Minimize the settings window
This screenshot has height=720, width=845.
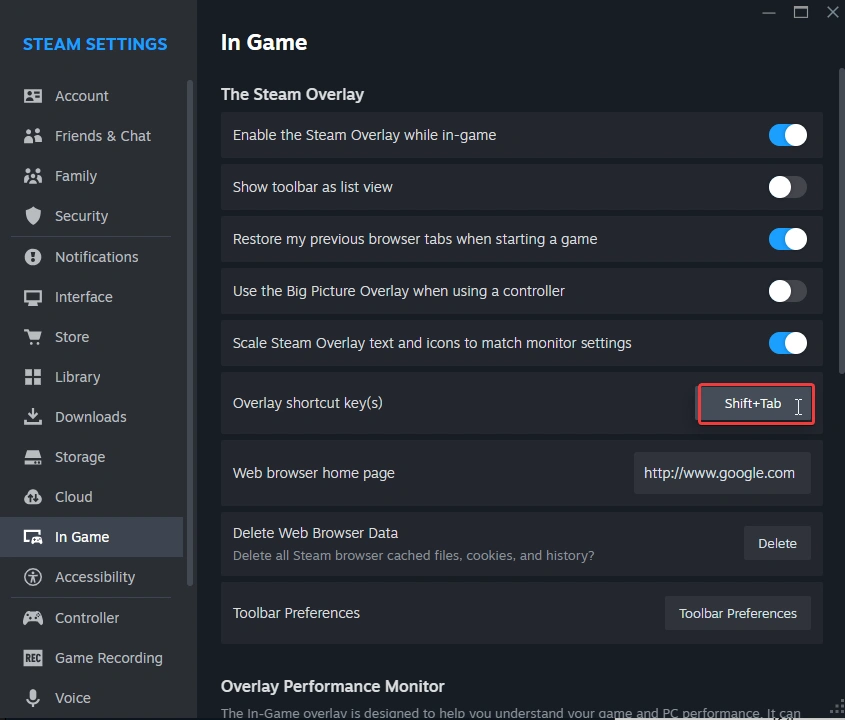tap(769, 12)
